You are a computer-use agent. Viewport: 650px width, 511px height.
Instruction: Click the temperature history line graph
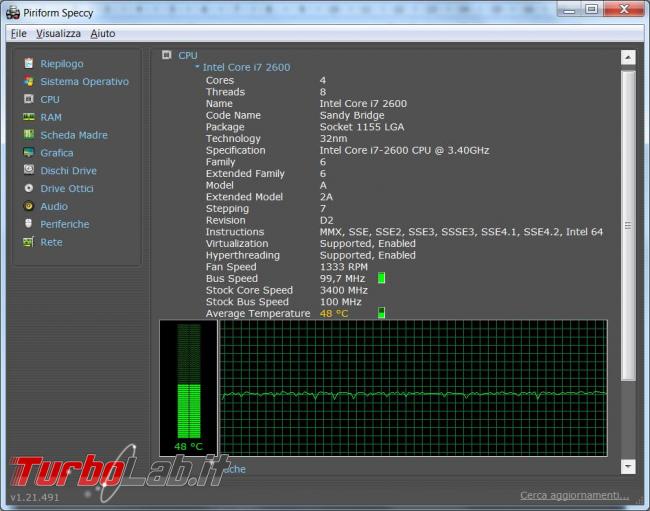pyautogui.click(x=414, y=388)
